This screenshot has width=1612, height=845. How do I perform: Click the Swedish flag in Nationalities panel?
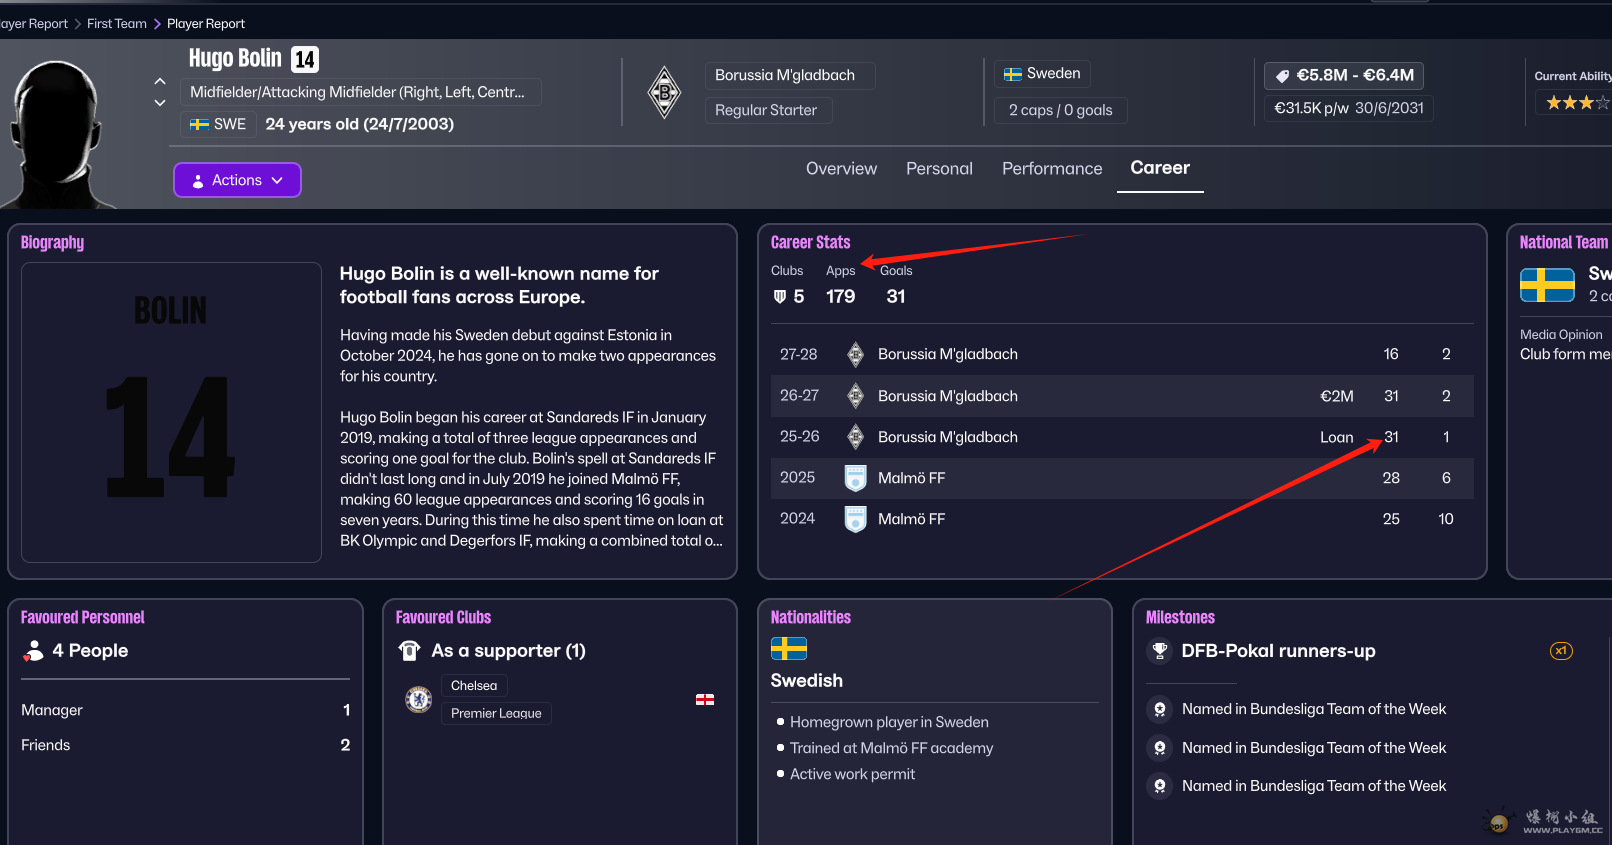click(x=789, y=649)
